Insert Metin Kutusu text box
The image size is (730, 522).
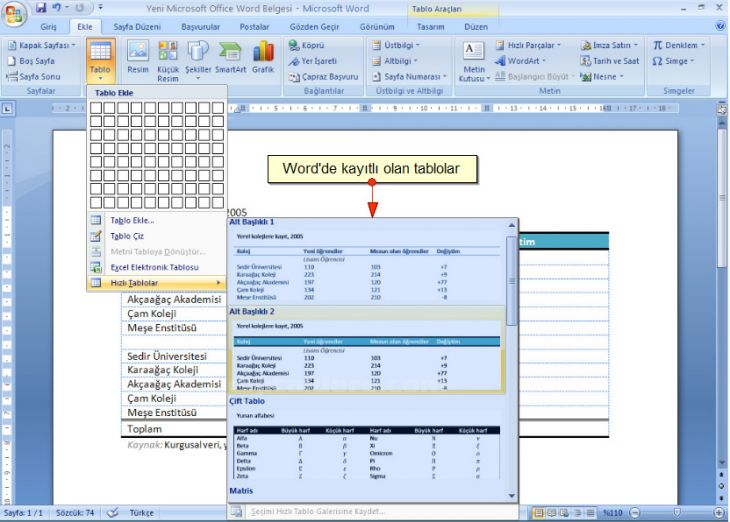[474, 61]
